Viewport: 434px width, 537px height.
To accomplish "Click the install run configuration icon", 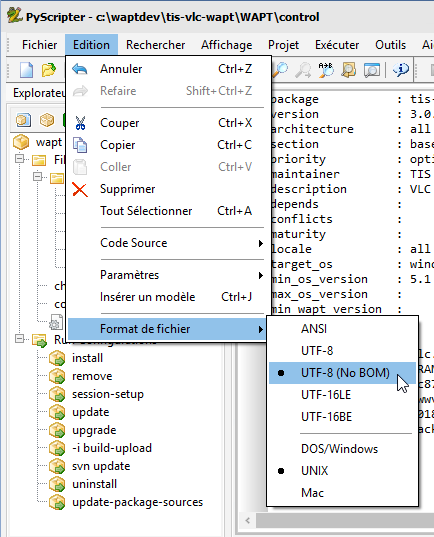I will click(57, 358).
